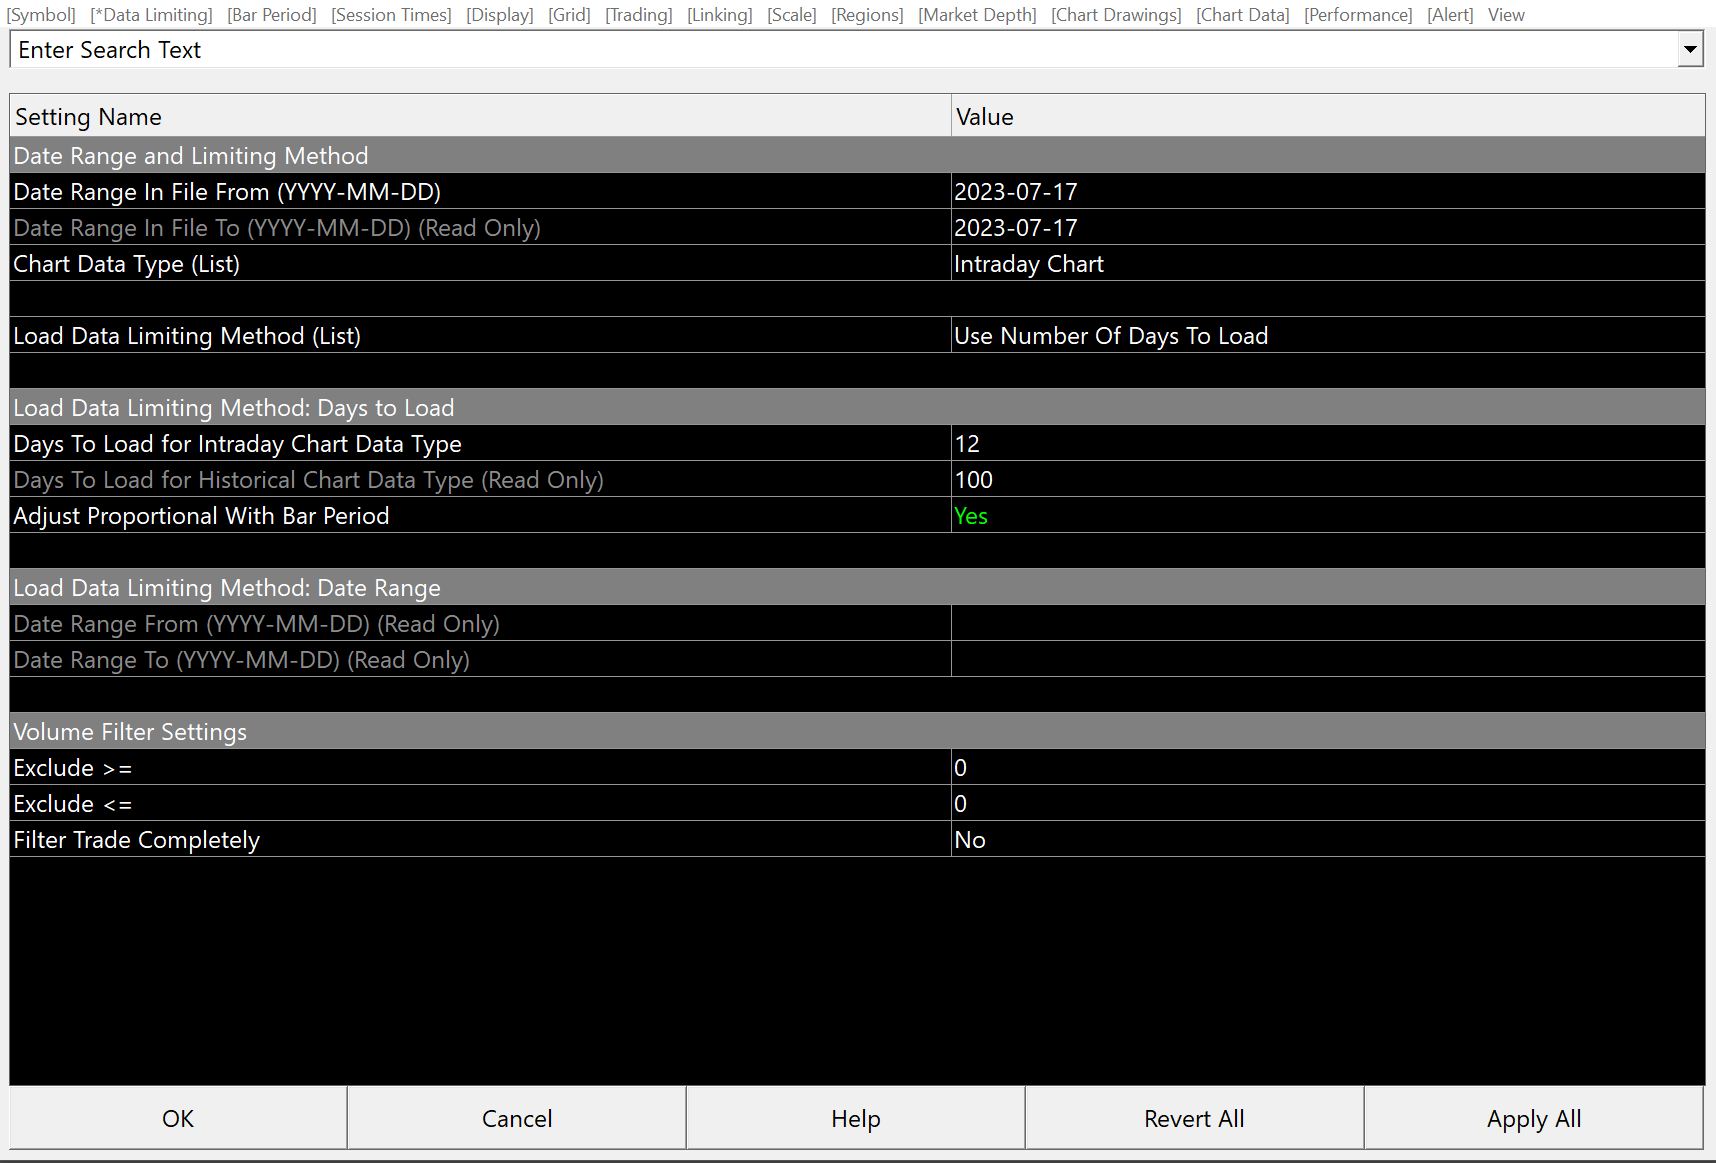This screenshot has width=1716, height=1163.
Task: Click the Setting Name column header
Action: tap(480, 117)
